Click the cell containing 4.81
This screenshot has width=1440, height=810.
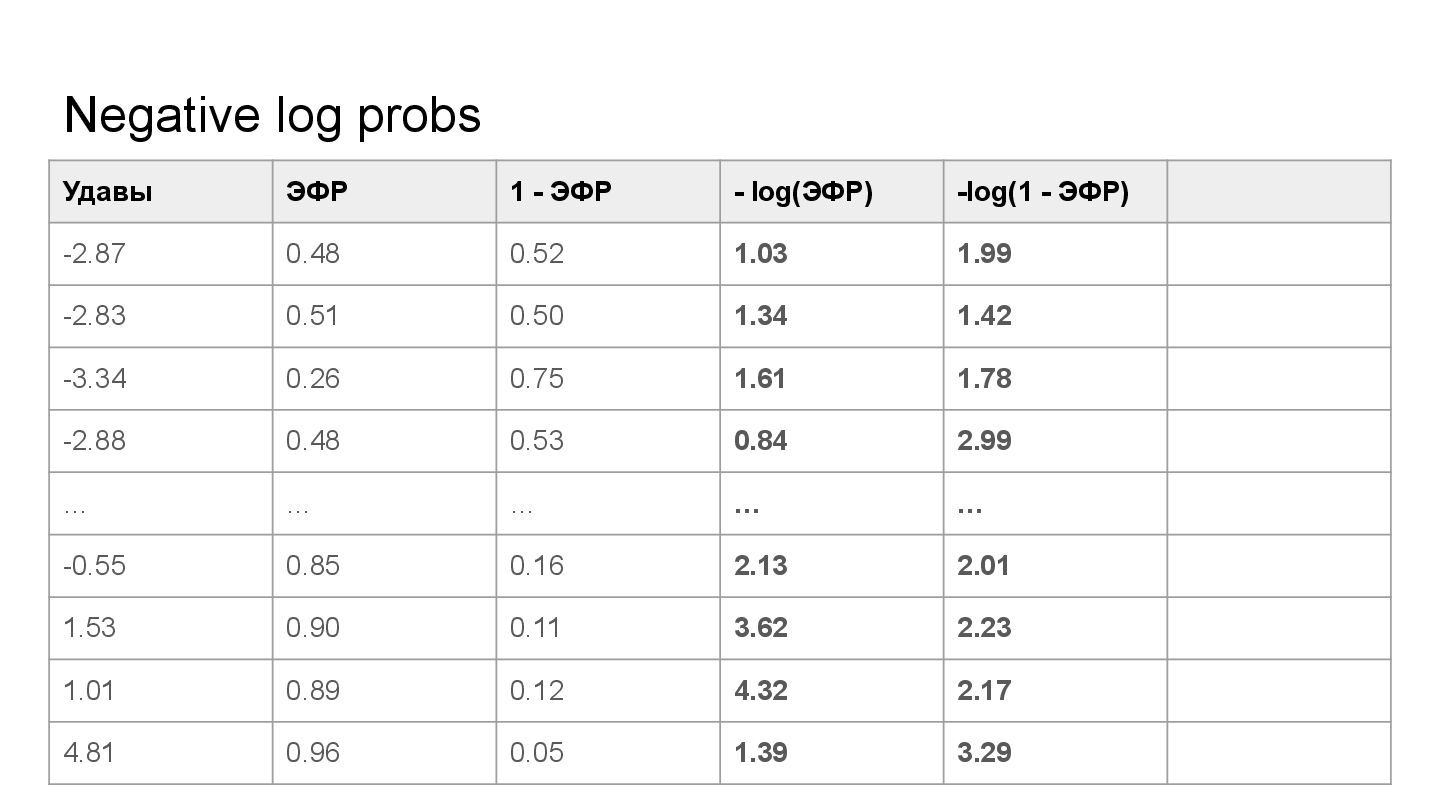89,753
